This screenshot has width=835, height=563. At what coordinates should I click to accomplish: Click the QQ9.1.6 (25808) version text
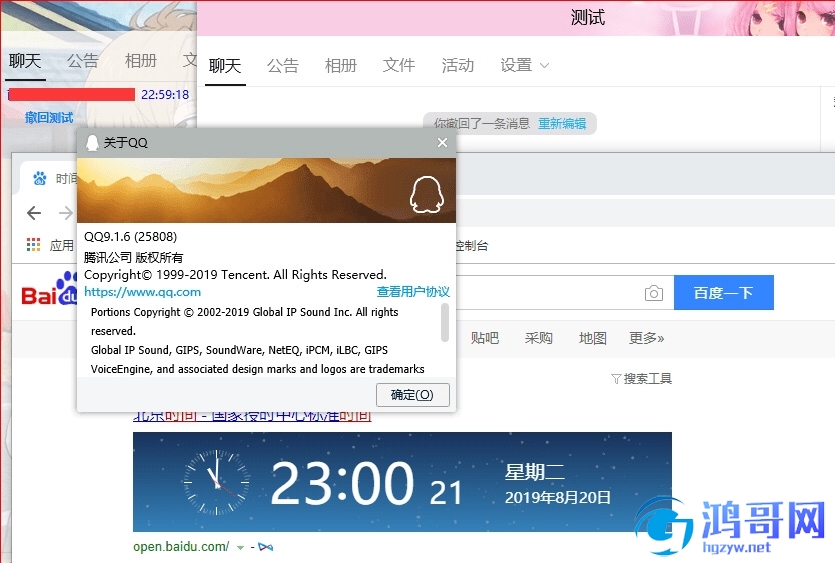[x=130, y=236]
